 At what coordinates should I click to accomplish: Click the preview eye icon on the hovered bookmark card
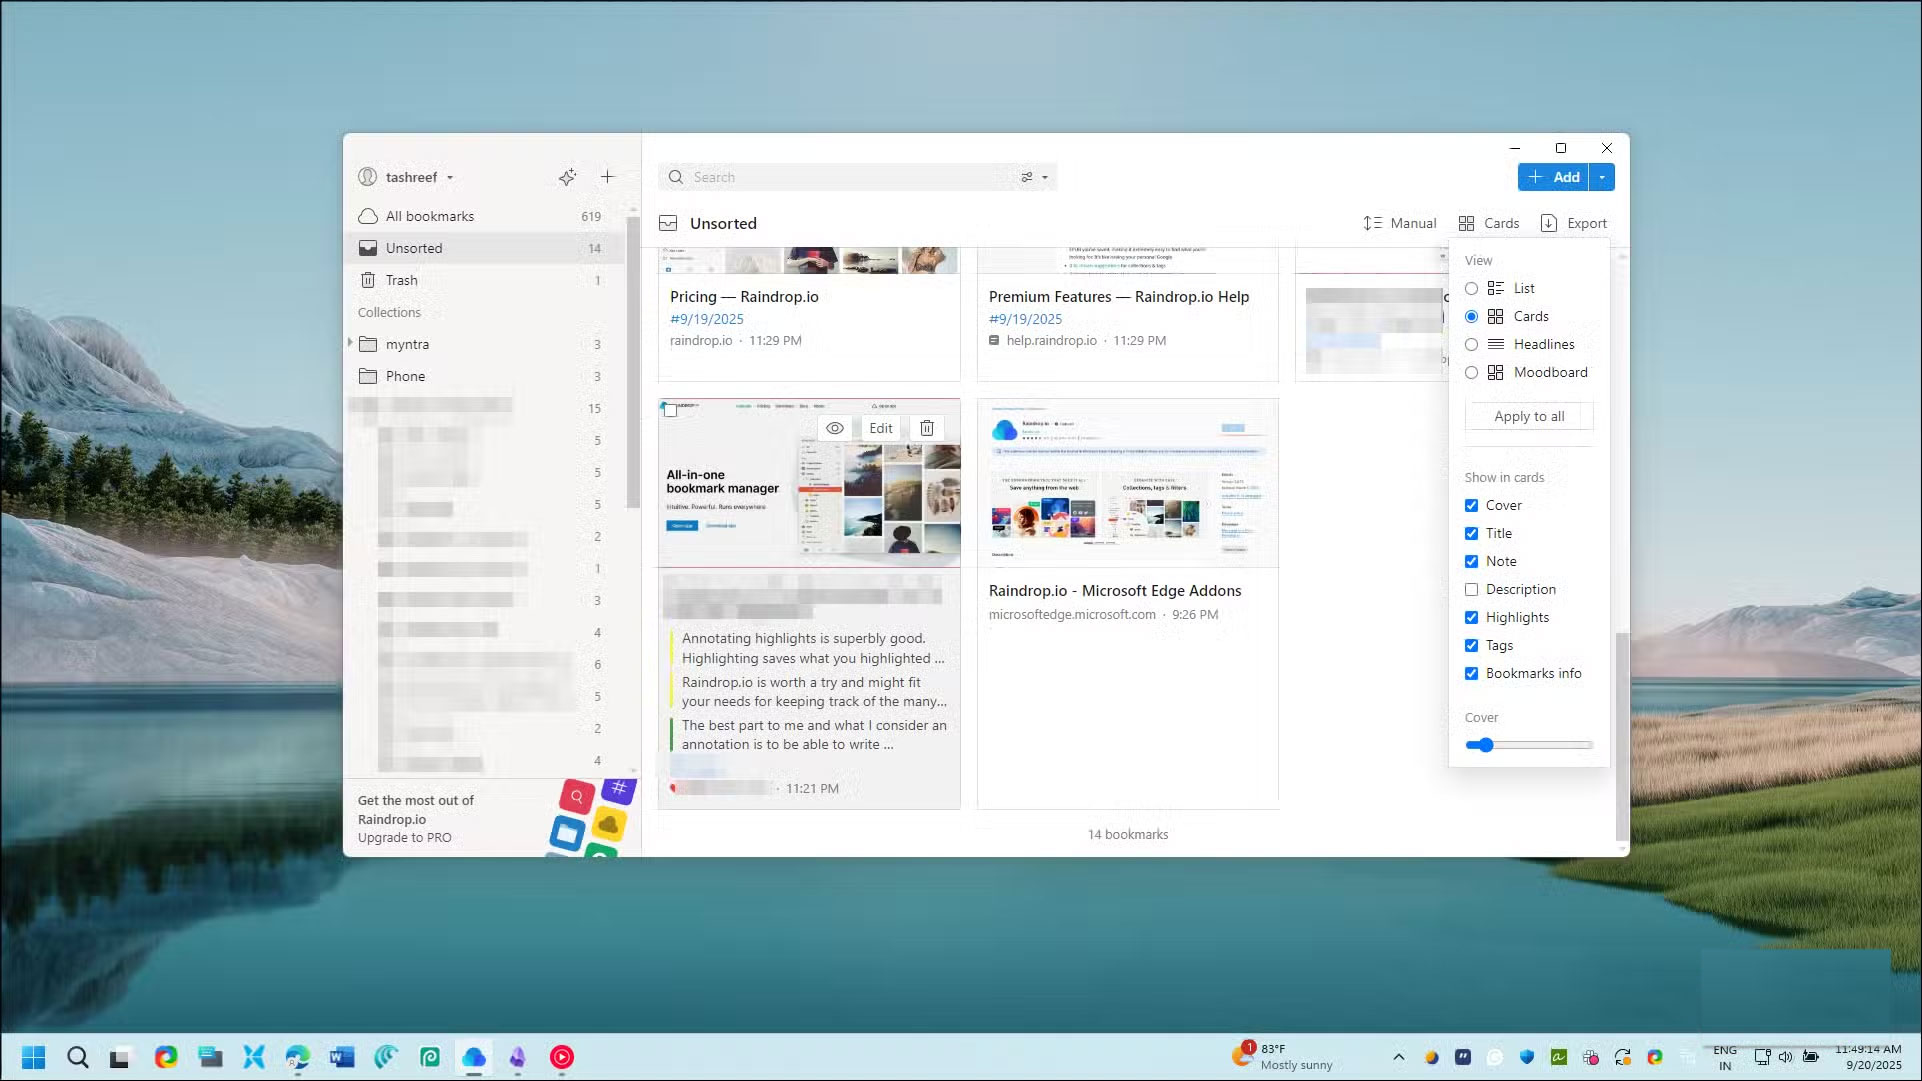point(835,428)
